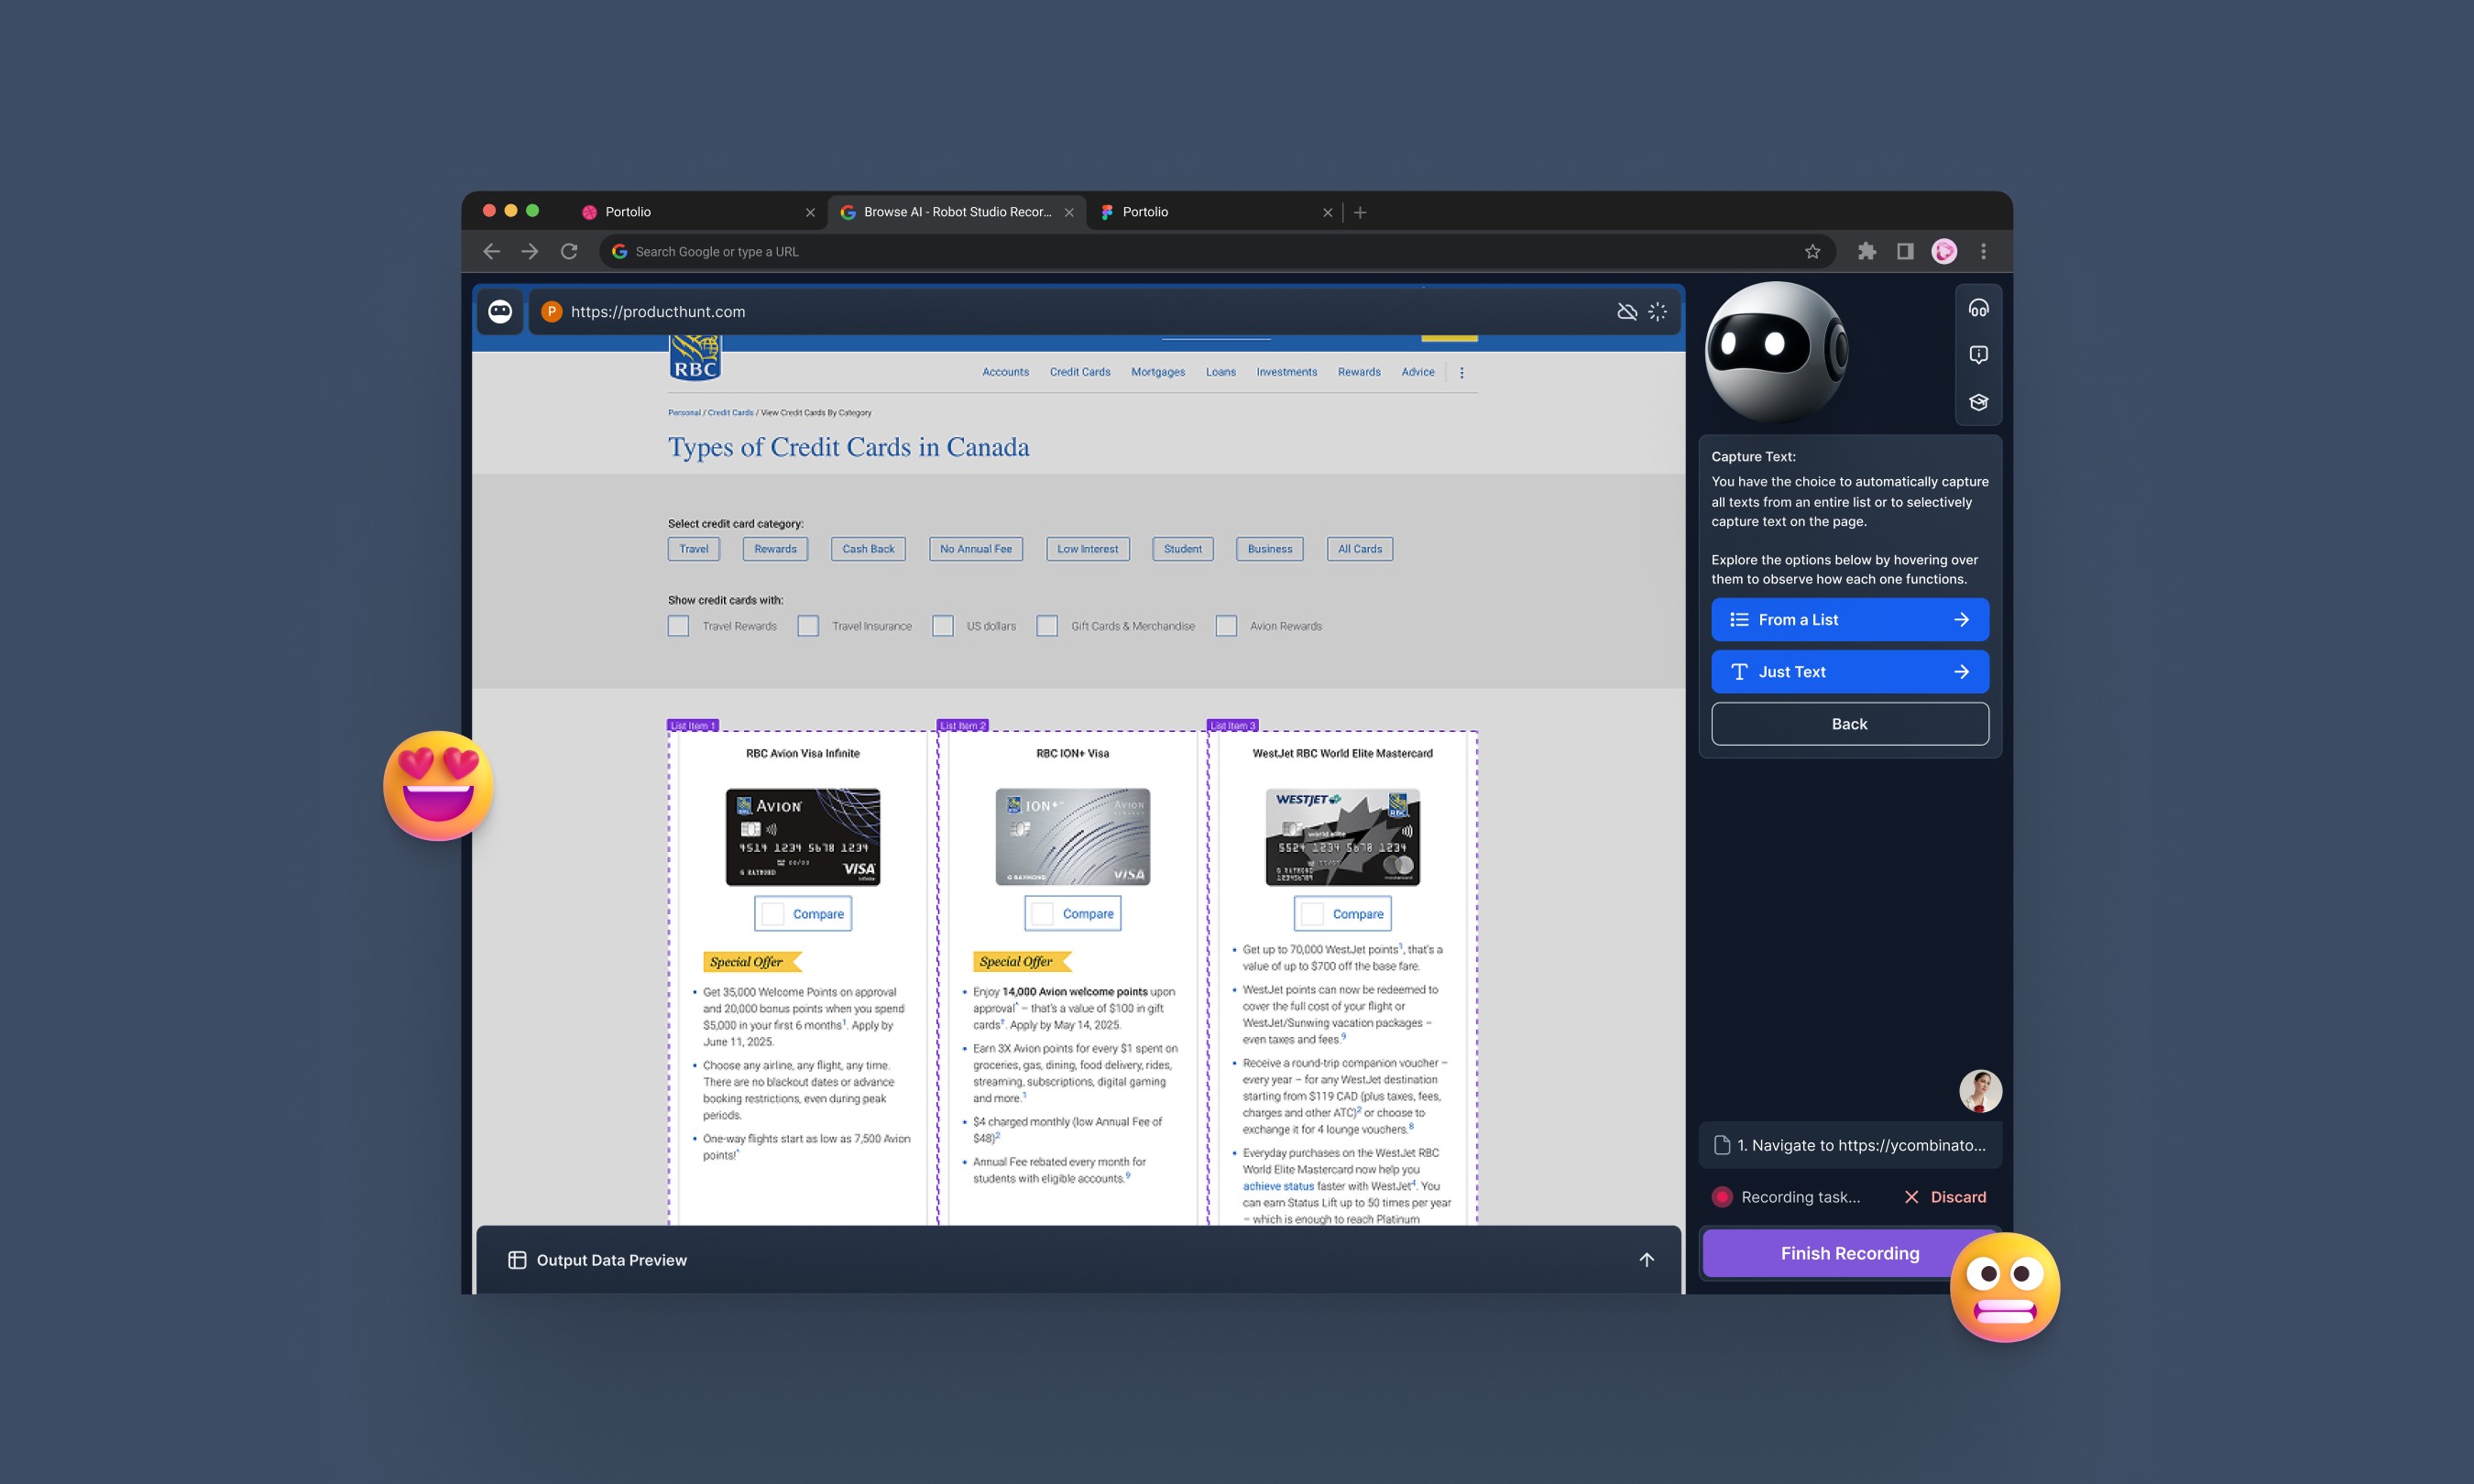Expand the Output Data Preview panel
2474x1484 pixels.
pyautogui.click(x=1646, y=1260)
